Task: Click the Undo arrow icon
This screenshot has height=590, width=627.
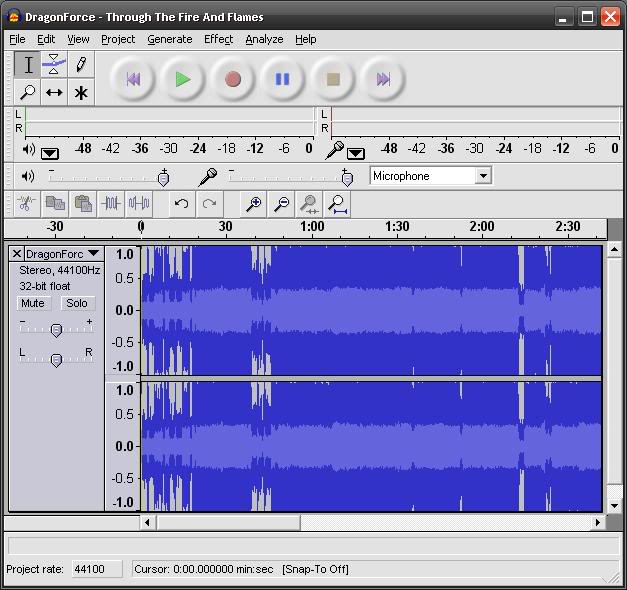Action: [181, 204]
